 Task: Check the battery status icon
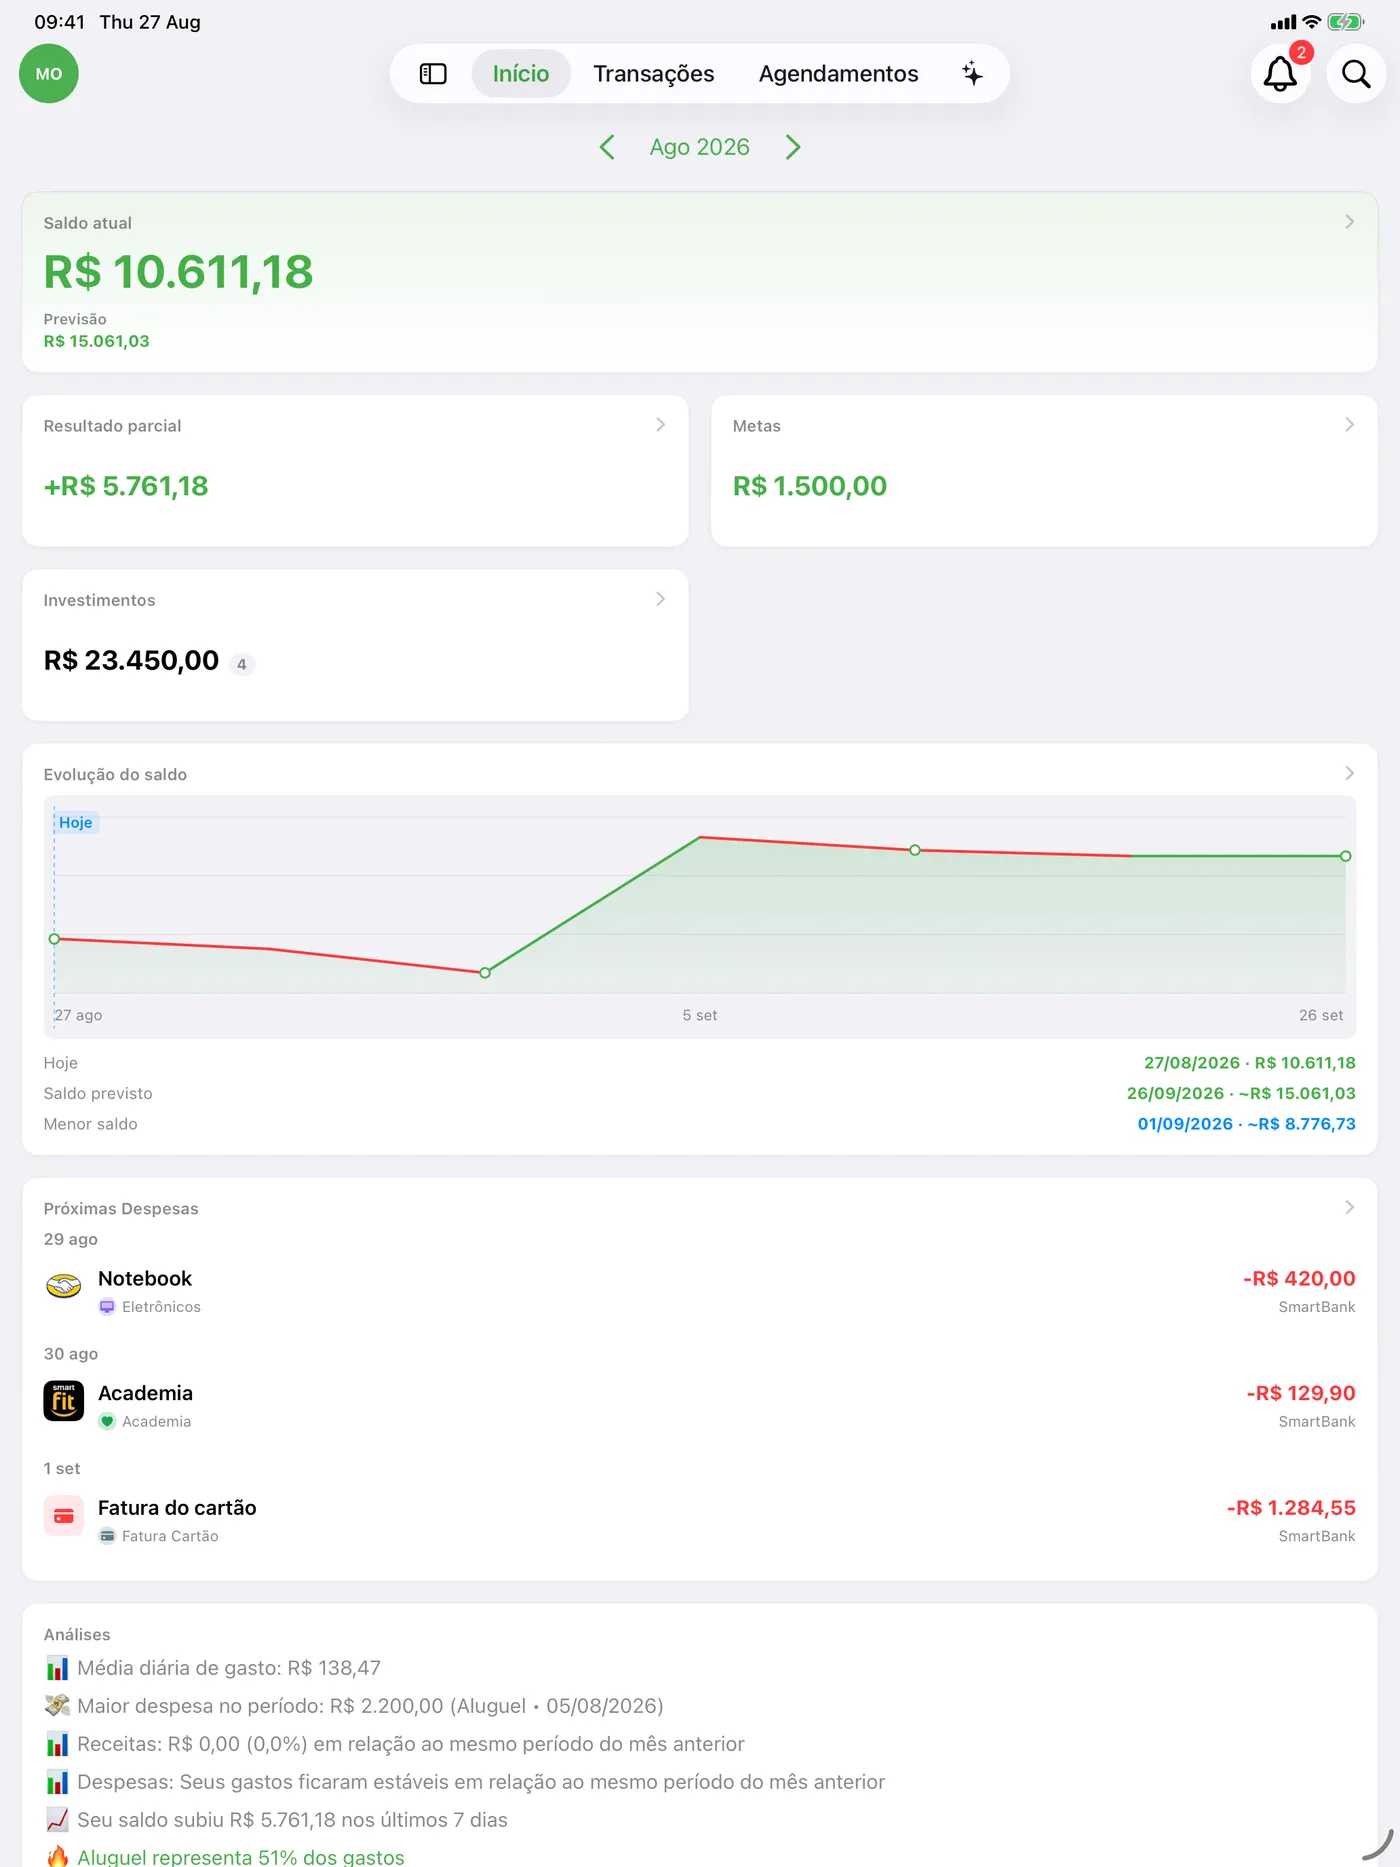coord(1346,22)
